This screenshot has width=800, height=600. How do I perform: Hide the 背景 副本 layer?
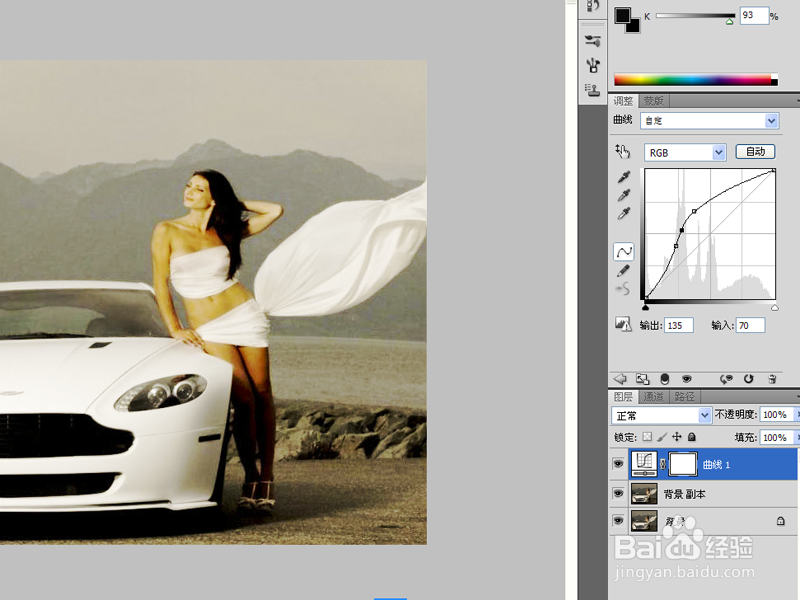pyautogui.click(x=618, y=493)
